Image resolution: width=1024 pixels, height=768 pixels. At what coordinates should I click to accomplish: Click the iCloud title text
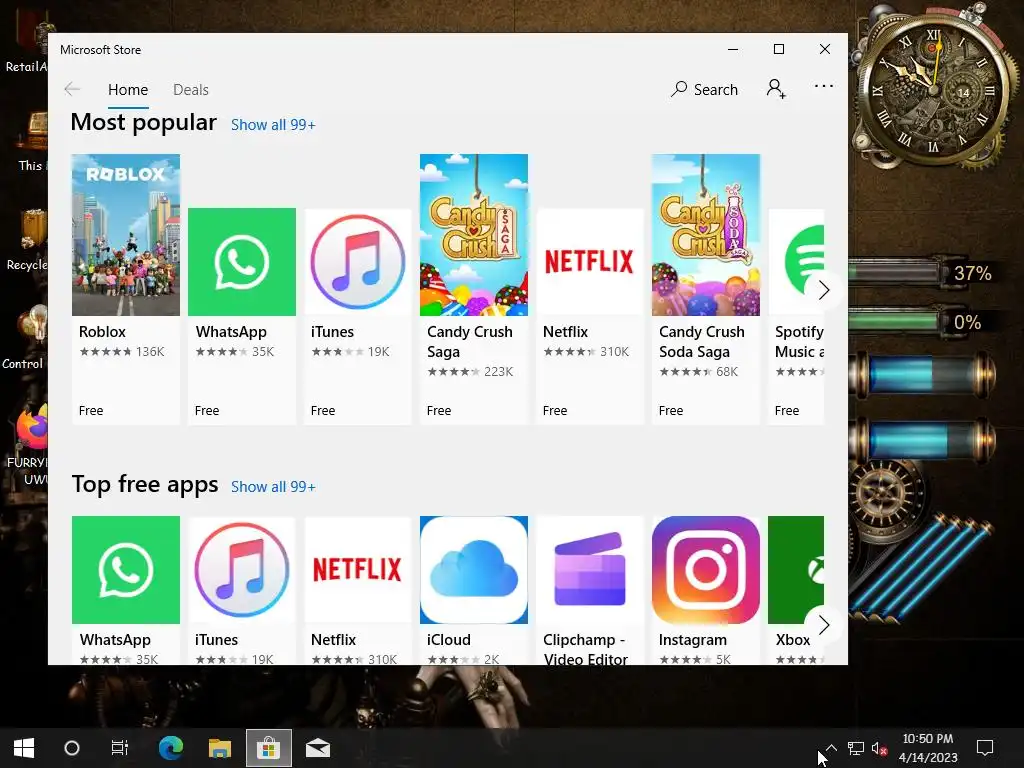tap(449, 640)
